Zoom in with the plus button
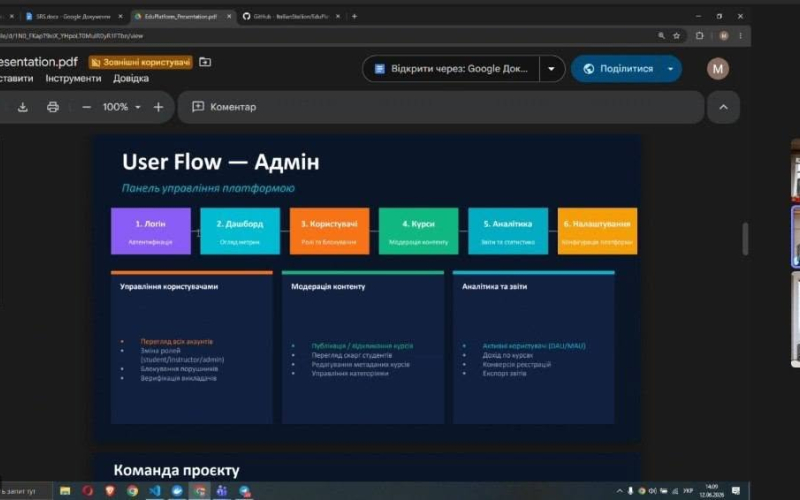 (x=158, y=107)
